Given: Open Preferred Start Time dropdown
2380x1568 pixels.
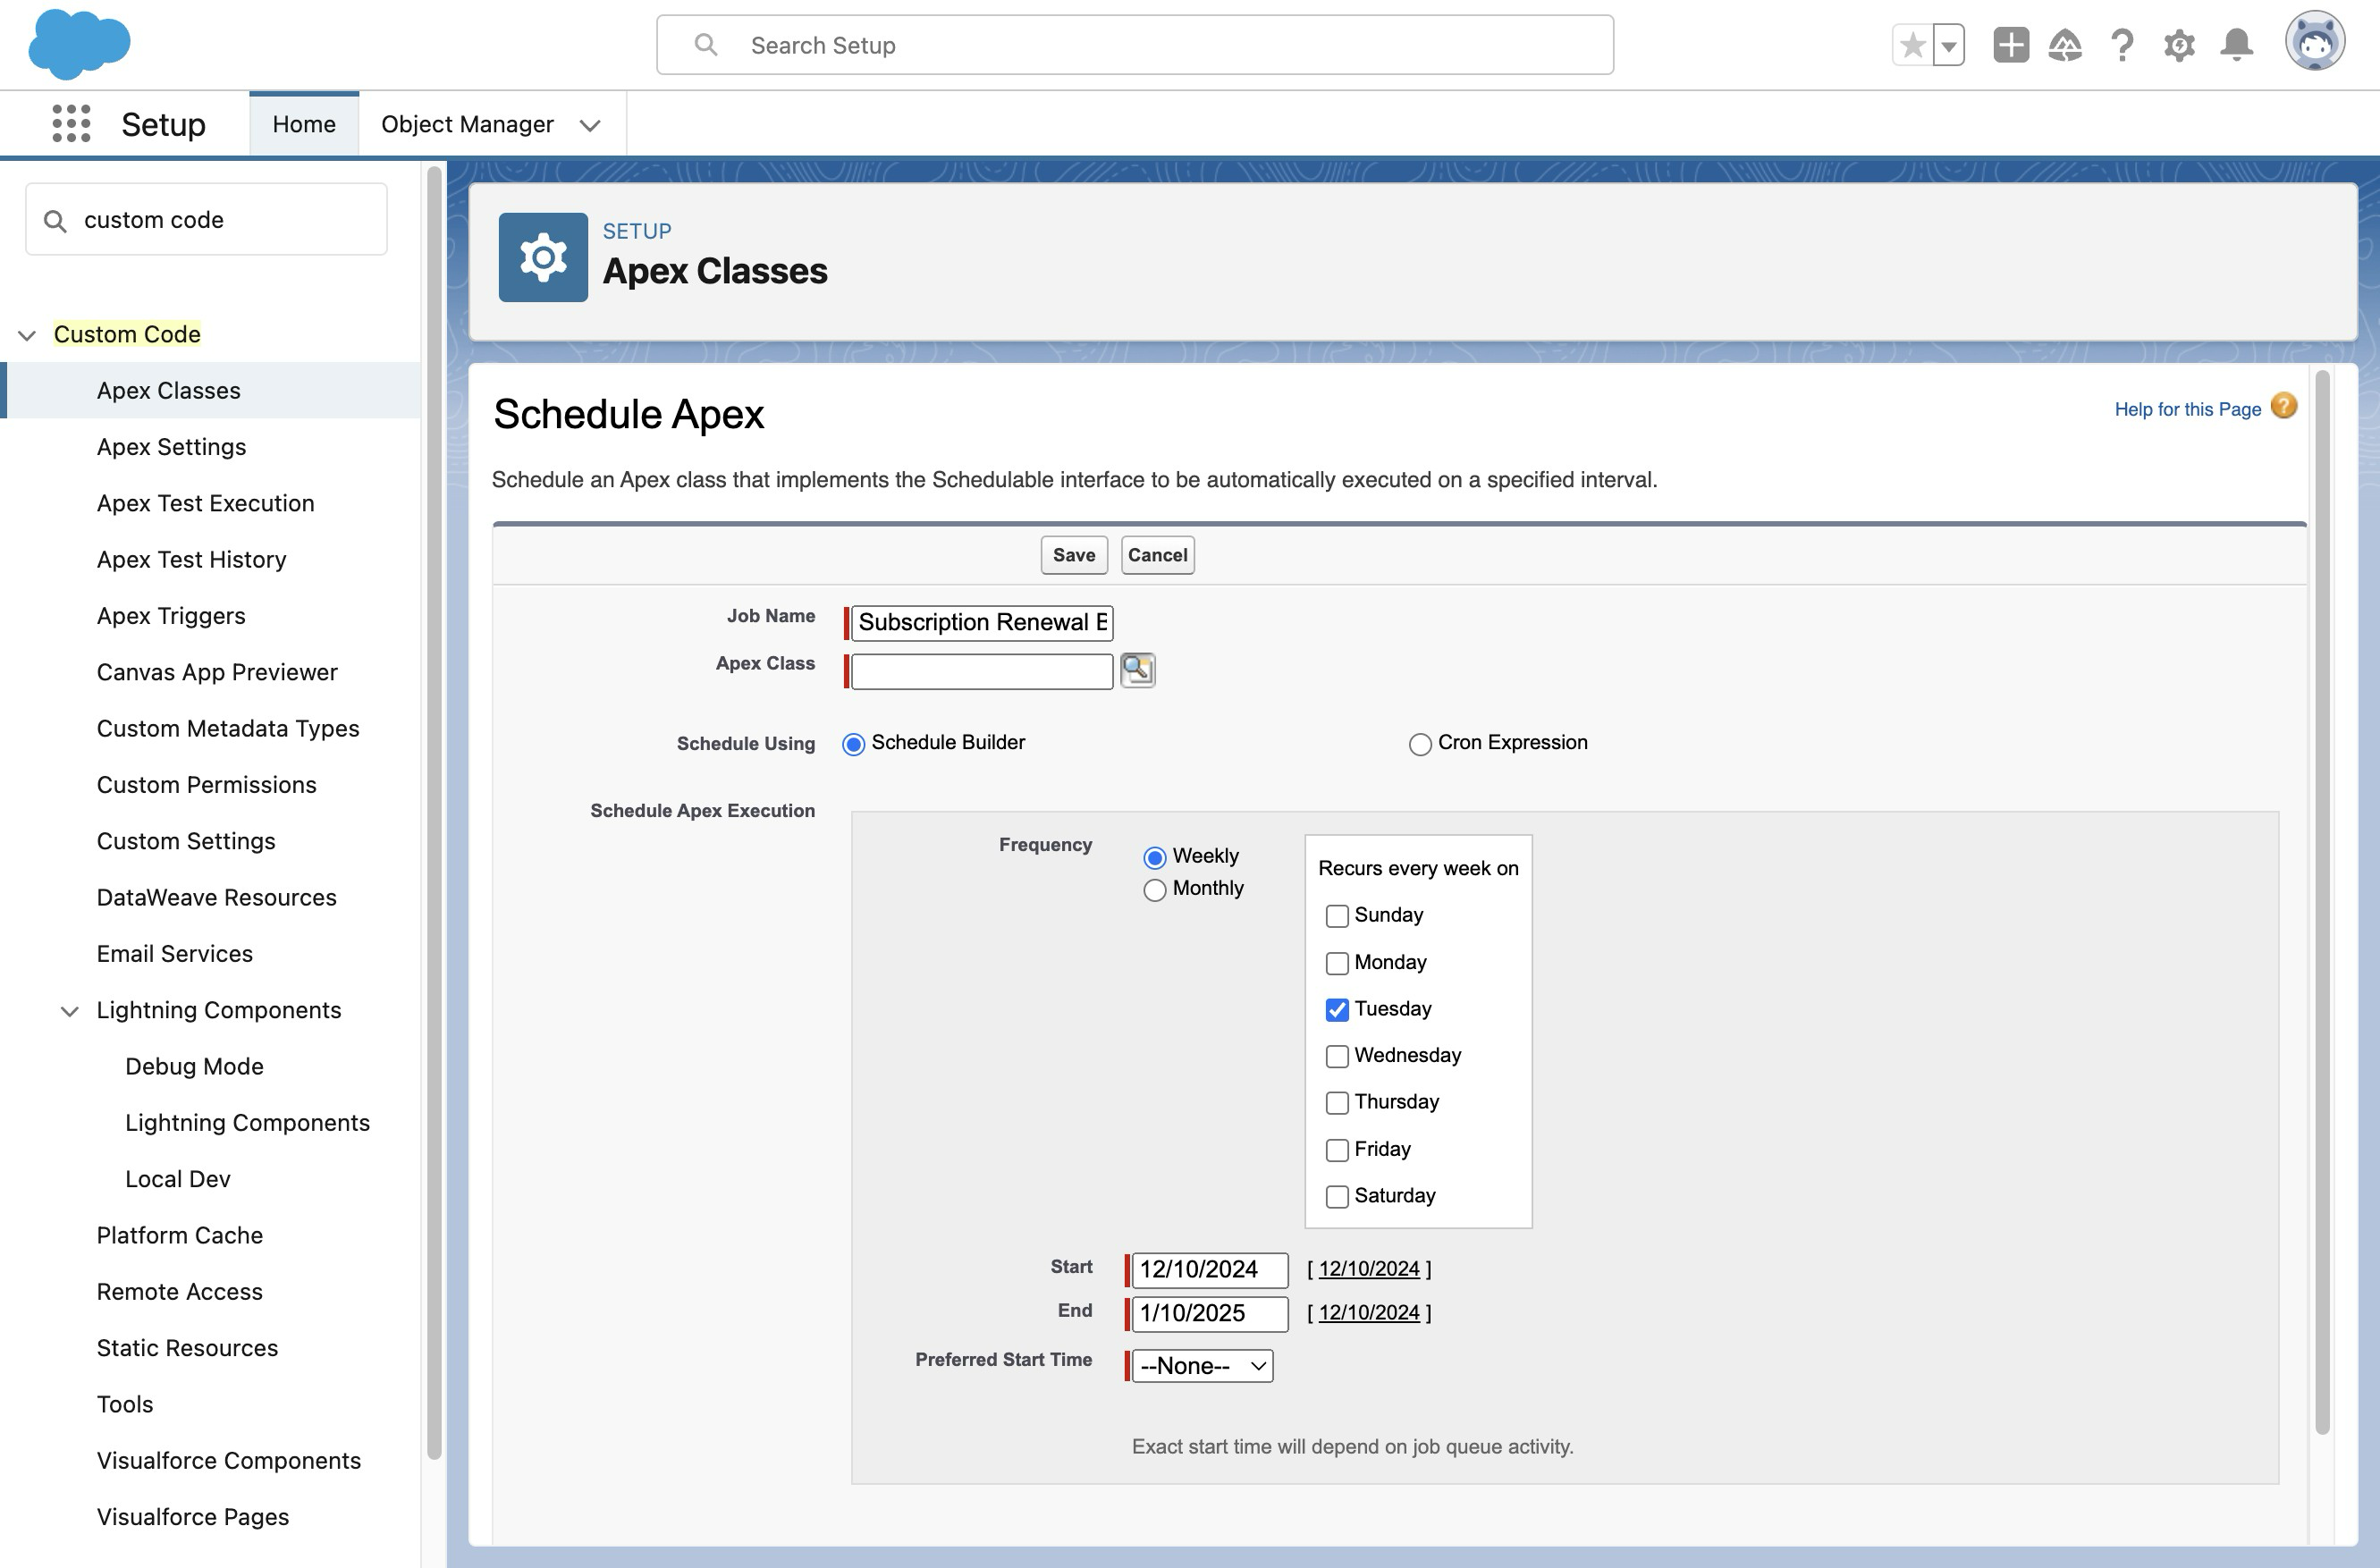Looking at the screenshot, I should (x=1202, y=1366).
